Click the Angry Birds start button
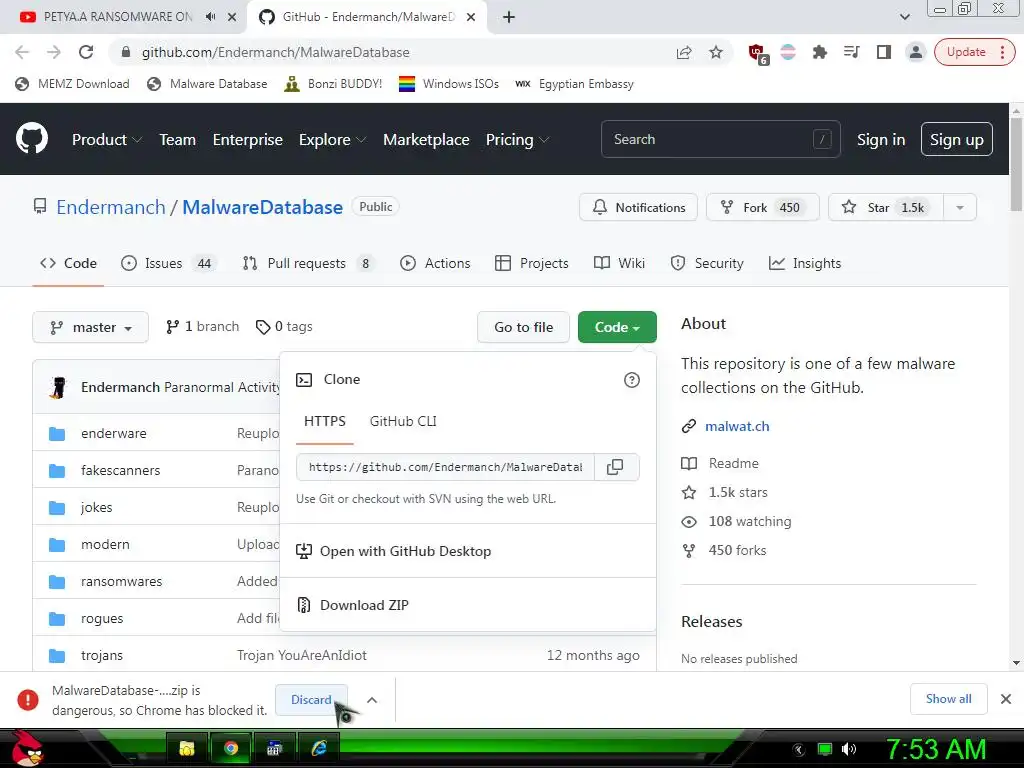This screenshot has width=1024, height=768. pos(27,748)
